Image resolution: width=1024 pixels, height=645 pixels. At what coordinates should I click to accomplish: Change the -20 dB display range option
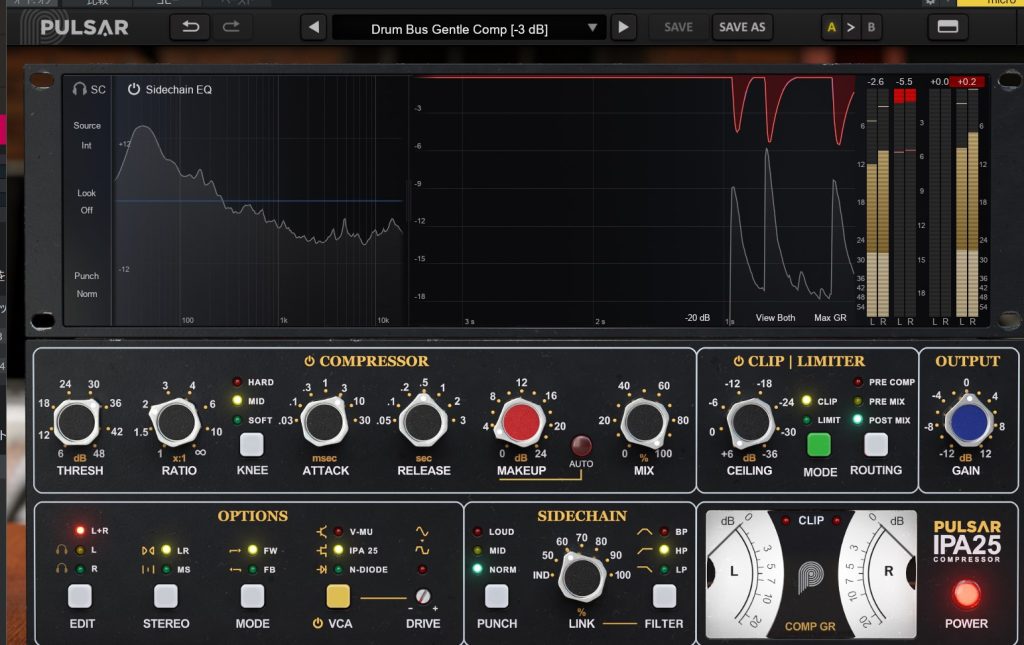[697, 318]
